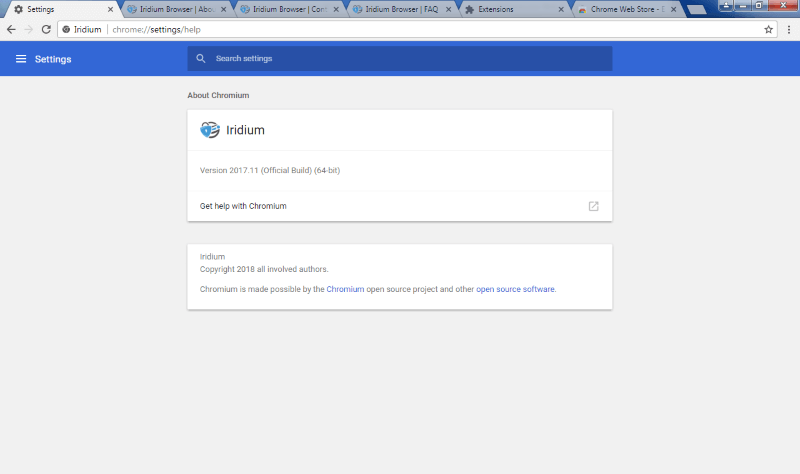Switch to the Iridium Browser About tab
The image size is (800, 474).
[177, 9]
